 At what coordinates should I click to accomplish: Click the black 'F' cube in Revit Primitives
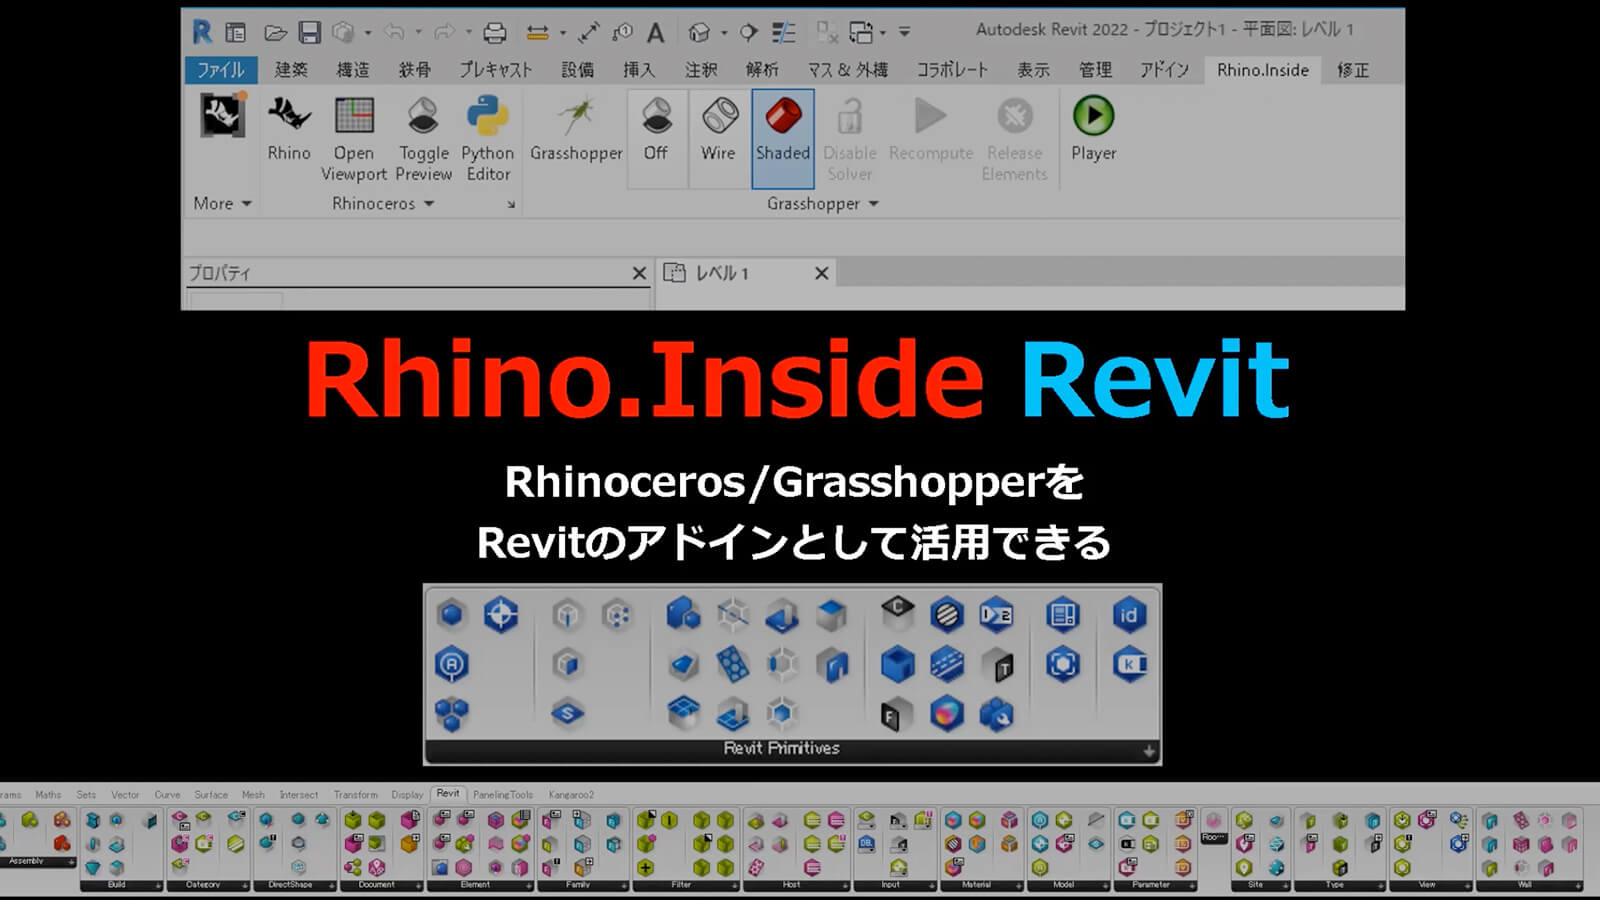[x=895, y=714]
